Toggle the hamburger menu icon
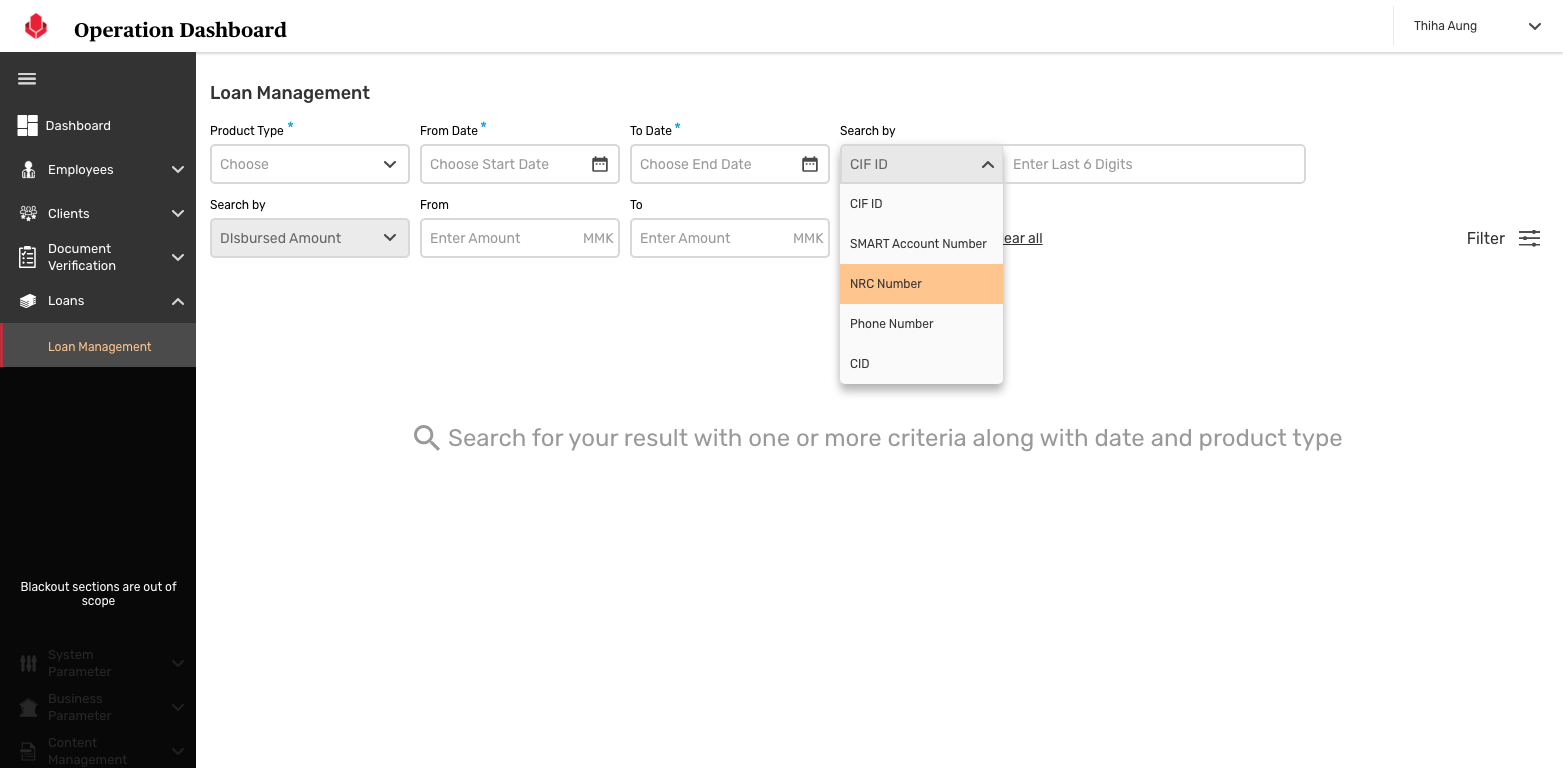 click(27, 79)
